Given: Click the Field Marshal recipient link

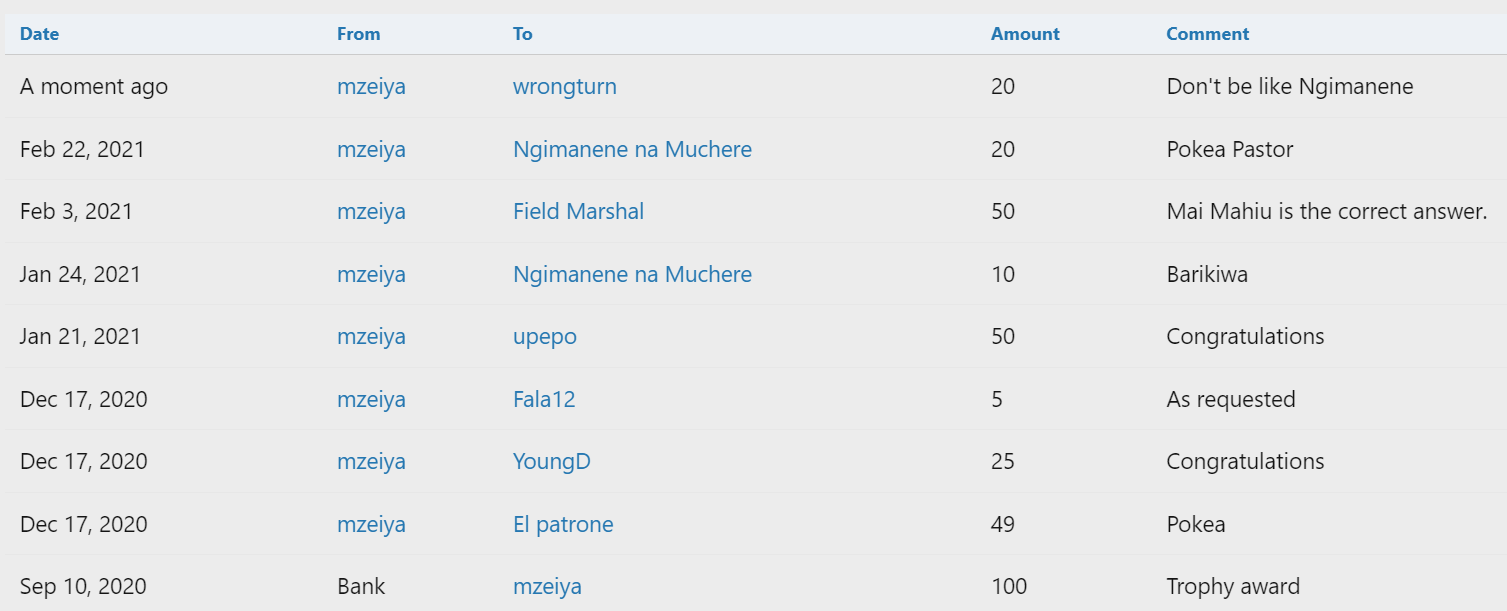Looking at the screenshot, I should [x=578, y=212].
